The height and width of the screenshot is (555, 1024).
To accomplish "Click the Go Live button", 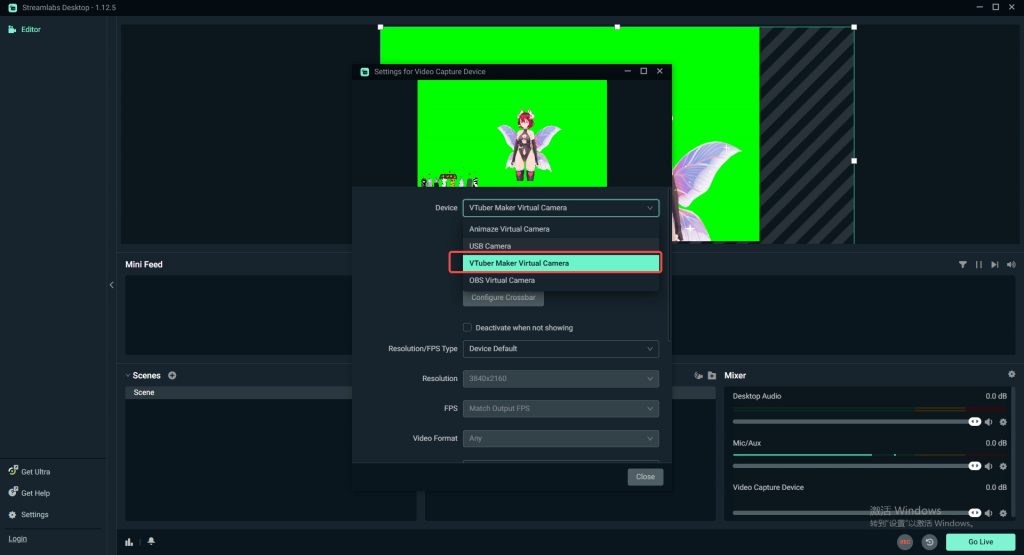I will [980, 542].
